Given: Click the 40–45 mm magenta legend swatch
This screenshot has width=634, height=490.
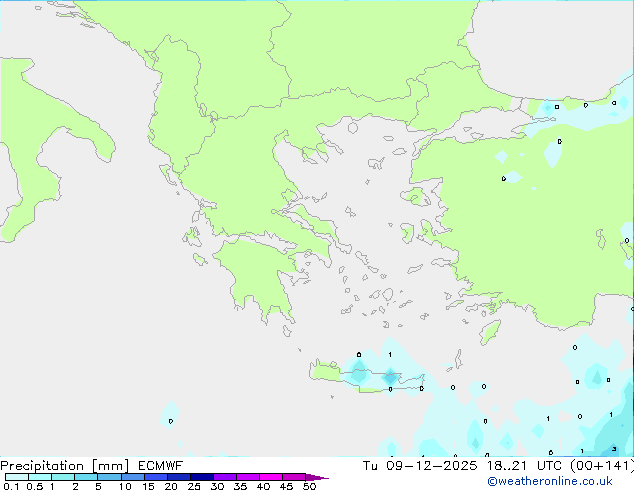Looking at the screenshot, I should [271, 477].
